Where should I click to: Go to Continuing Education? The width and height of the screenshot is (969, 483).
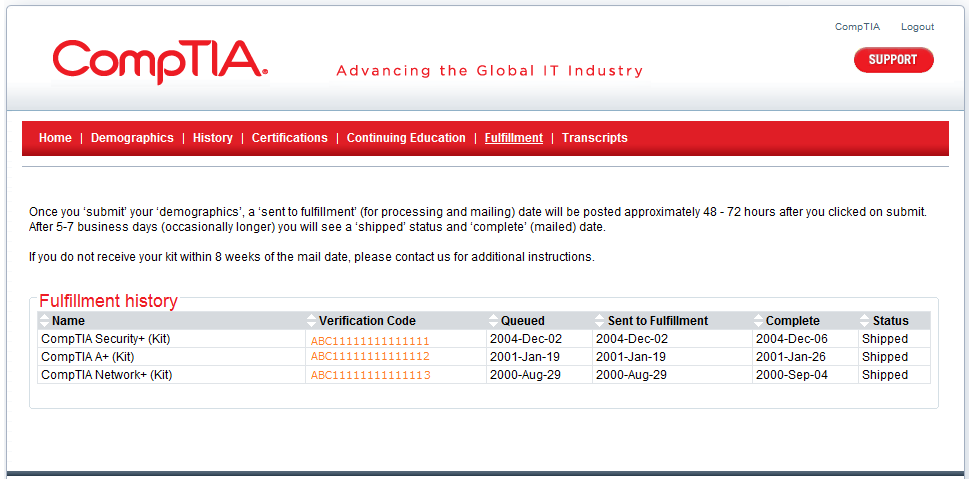tap(406, 138)
